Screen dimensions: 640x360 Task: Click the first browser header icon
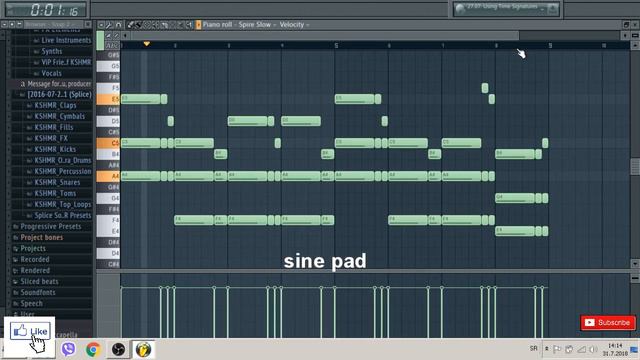pyautogui.click(x=4, y=24)
